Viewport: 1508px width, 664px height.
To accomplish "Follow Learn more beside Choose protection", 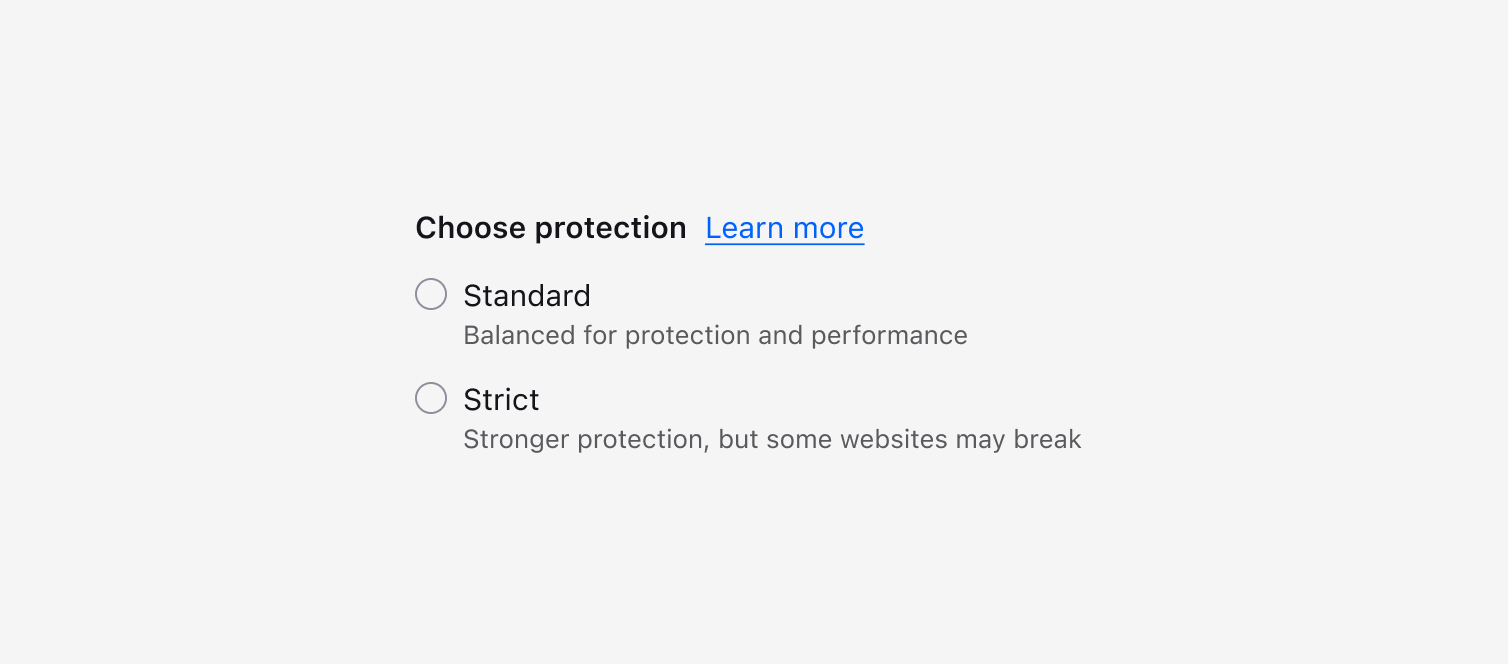I will (x=784, y=229).
